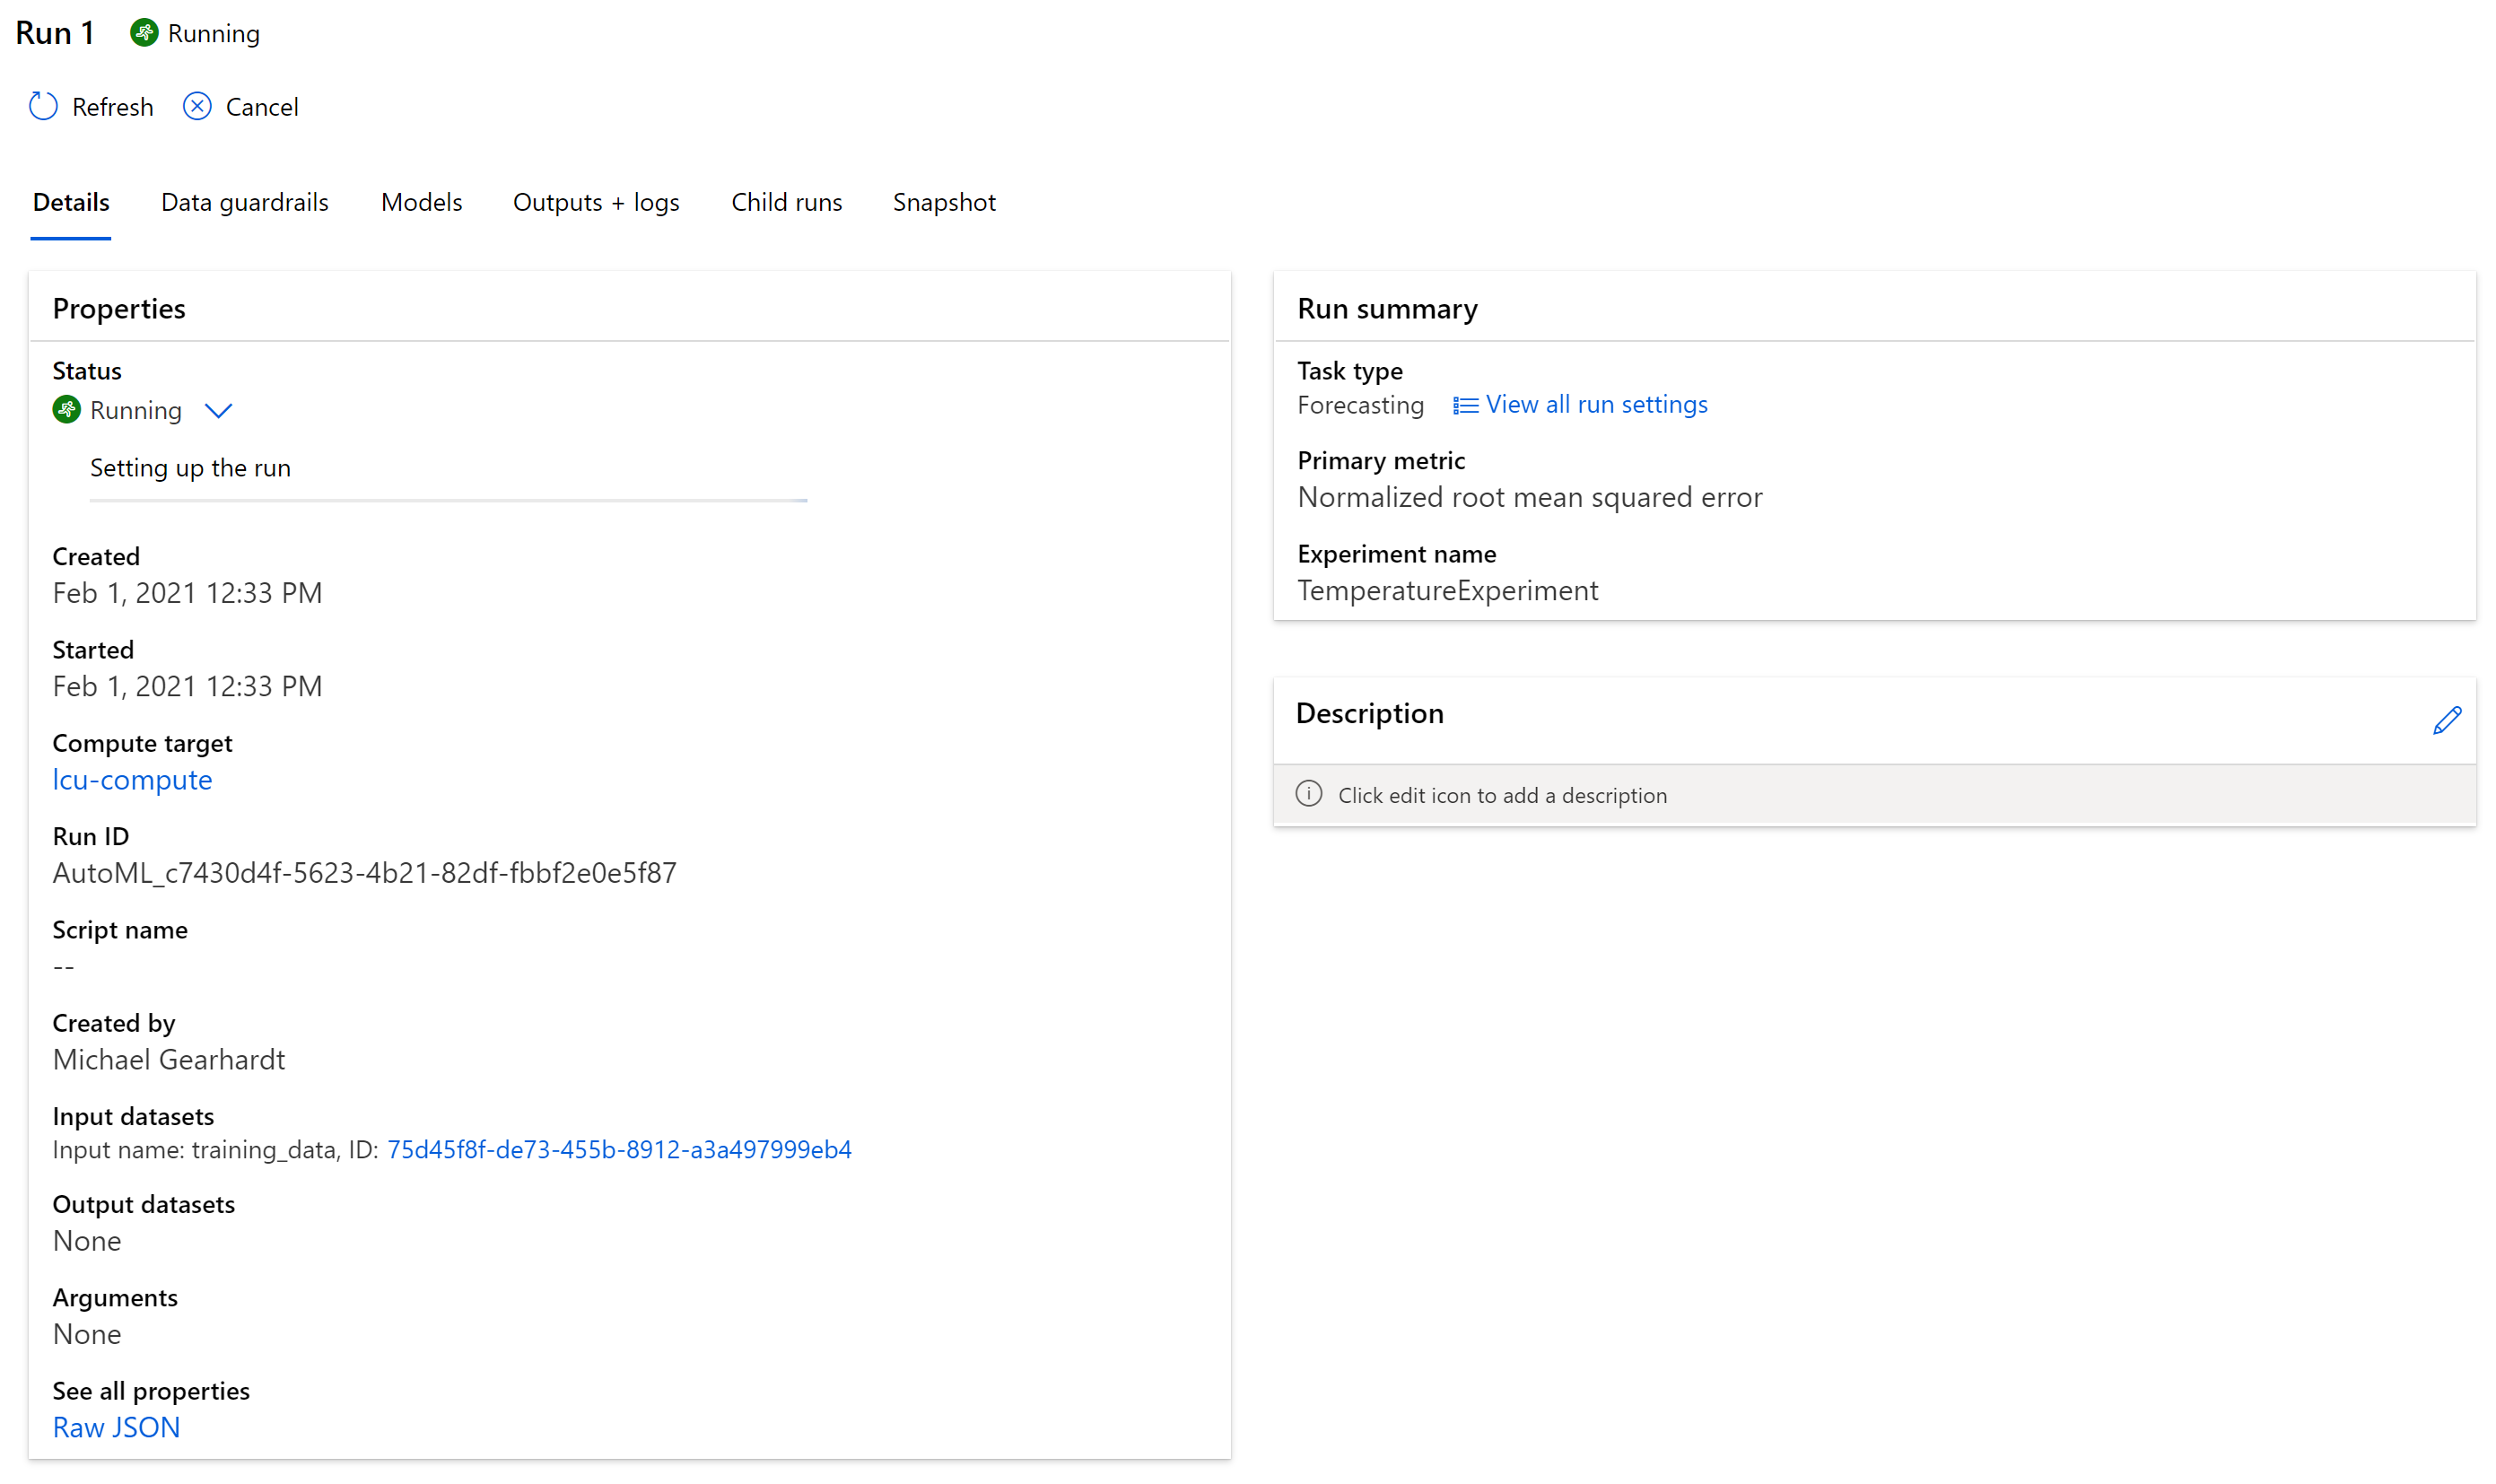Click the Run ID AutoML_c7430d4f value
The image size is (2496, 1484).
click(x=364, y=873)
